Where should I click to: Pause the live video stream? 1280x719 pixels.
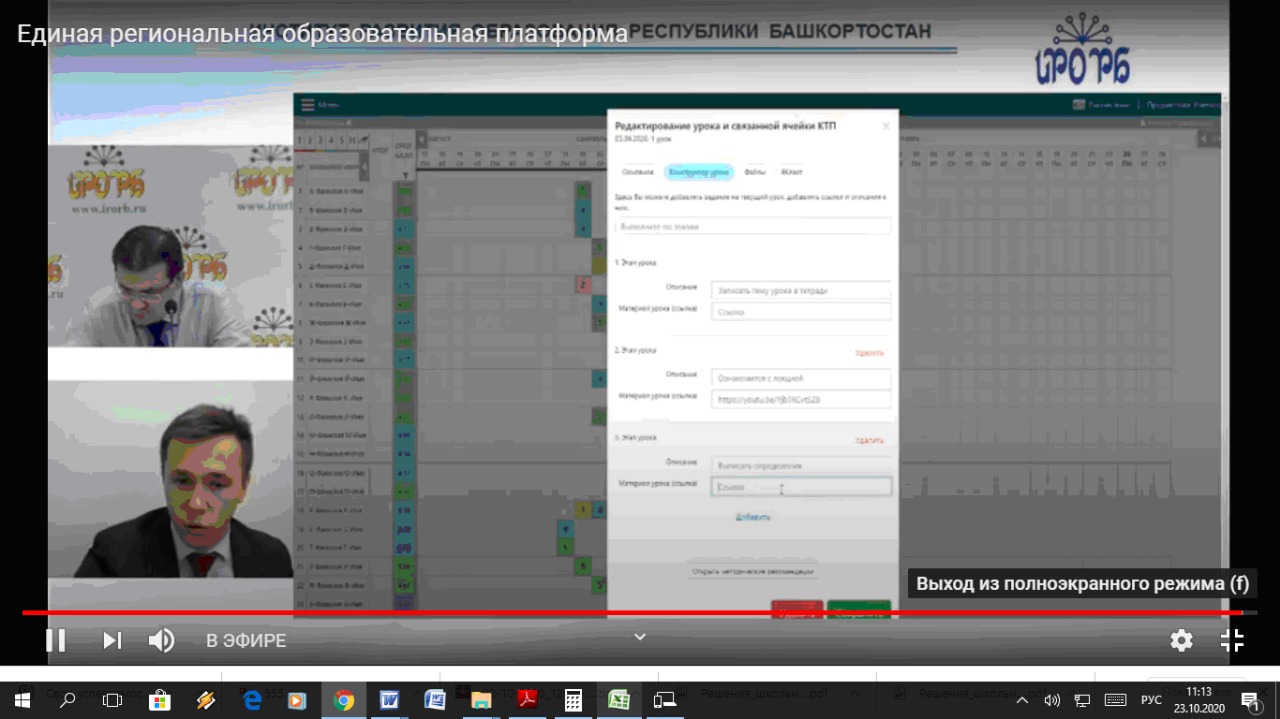[x=56, y=640]
